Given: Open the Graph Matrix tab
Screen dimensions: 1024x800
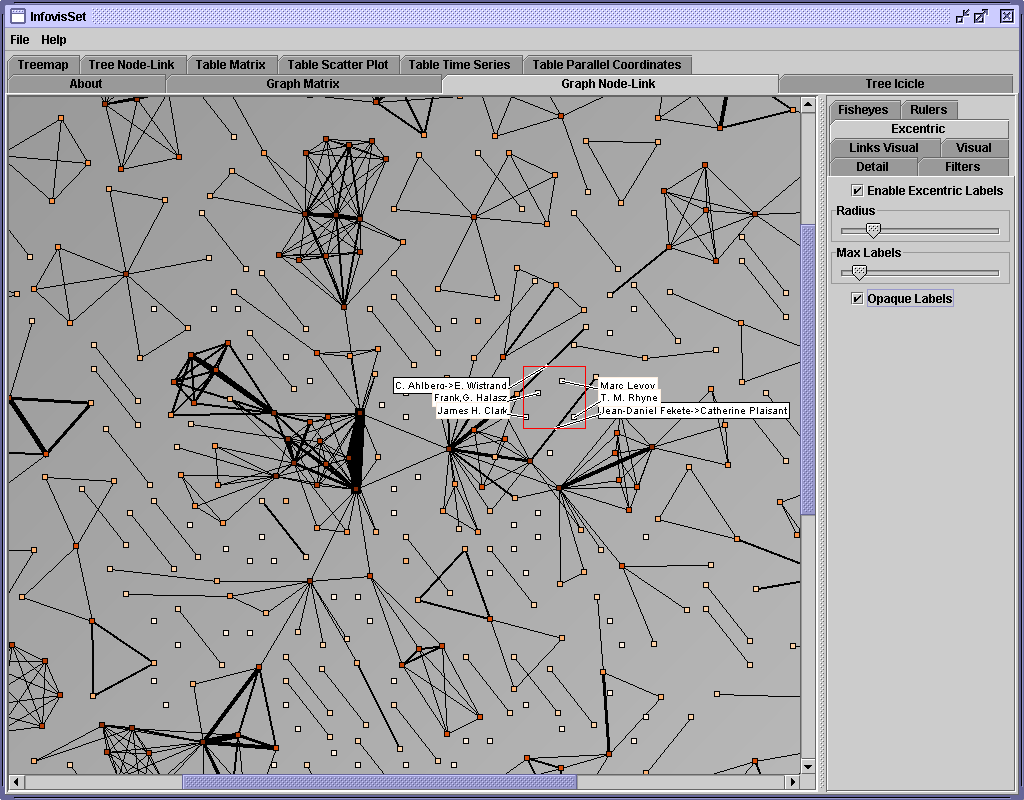Looking at the screenshot, I should pos(303,84).
